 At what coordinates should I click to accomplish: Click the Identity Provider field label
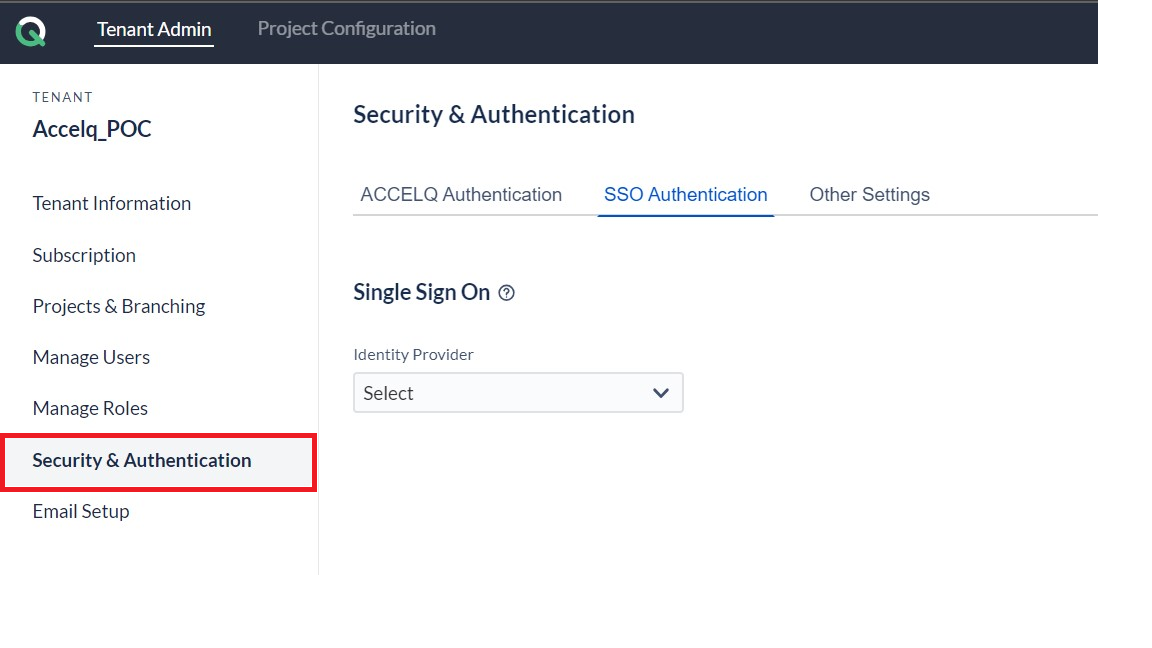[x=414, y=355]
